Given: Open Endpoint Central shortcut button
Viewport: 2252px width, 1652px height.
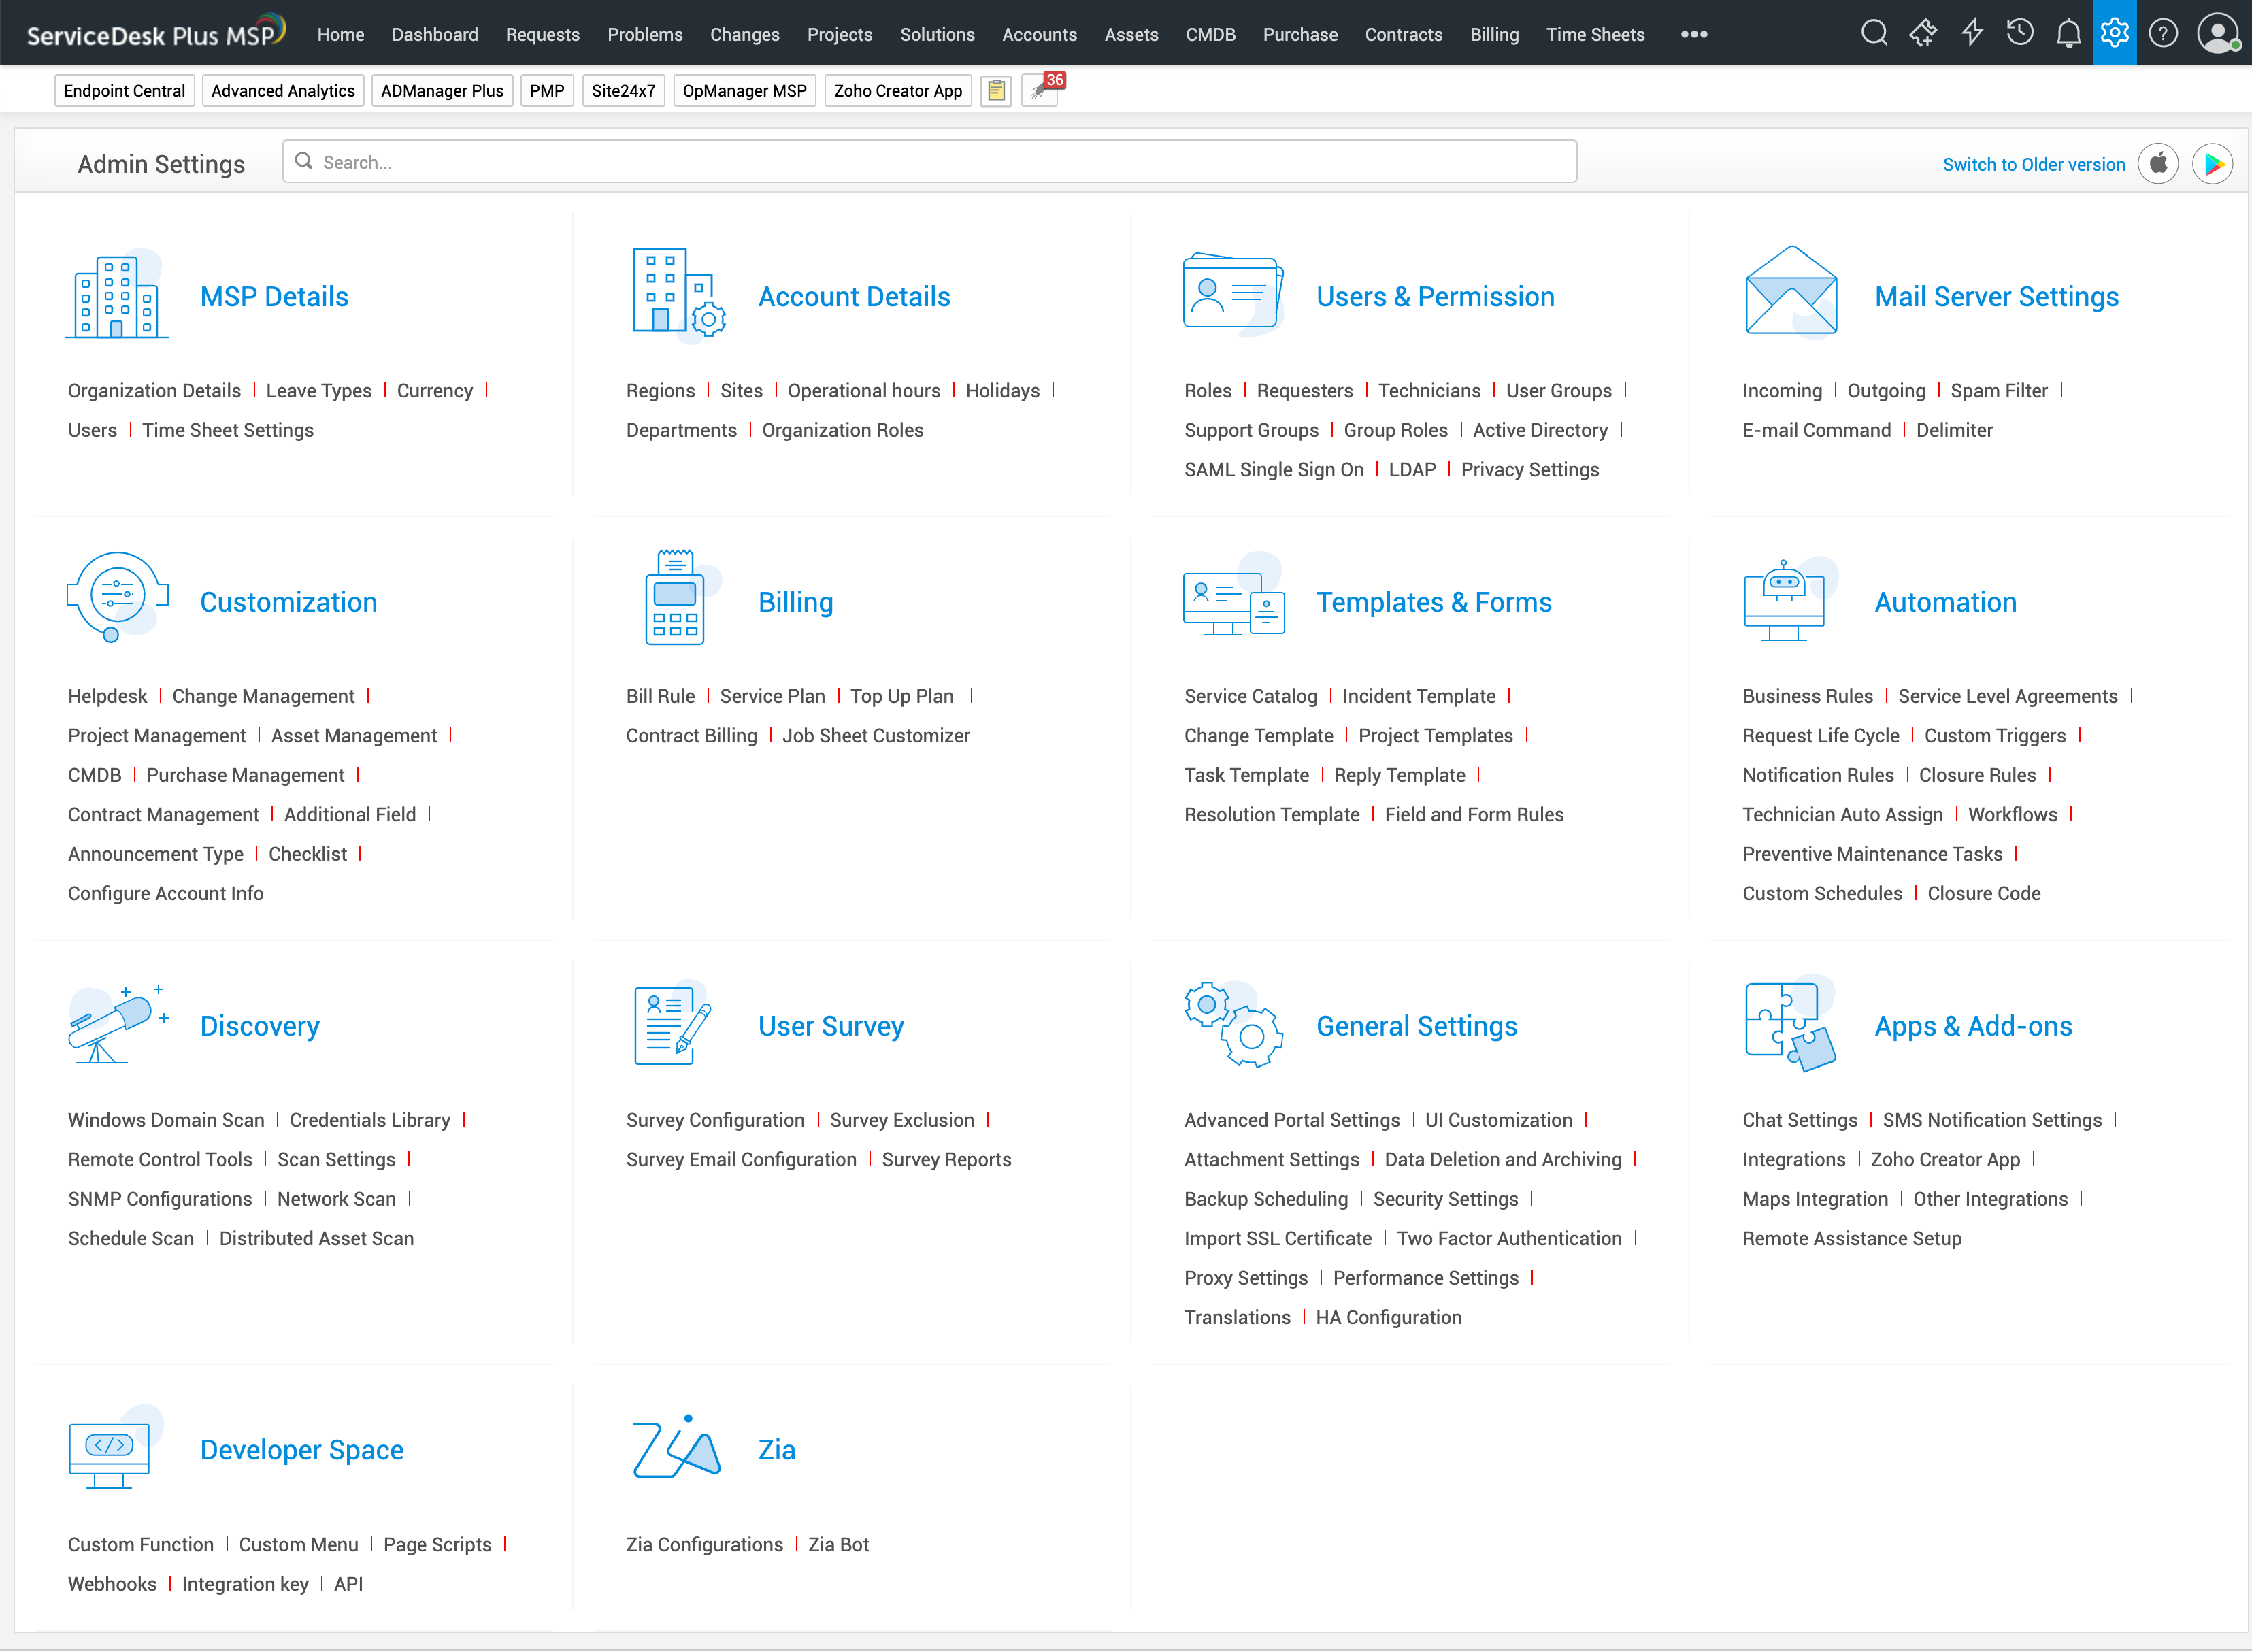Looking at the screenshot, I should [124, 91].
